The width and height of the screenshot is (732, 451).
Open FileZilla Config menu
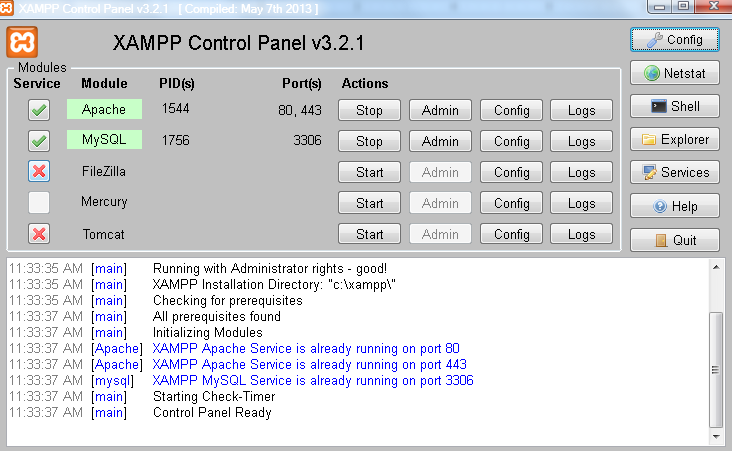coord(512,172)
